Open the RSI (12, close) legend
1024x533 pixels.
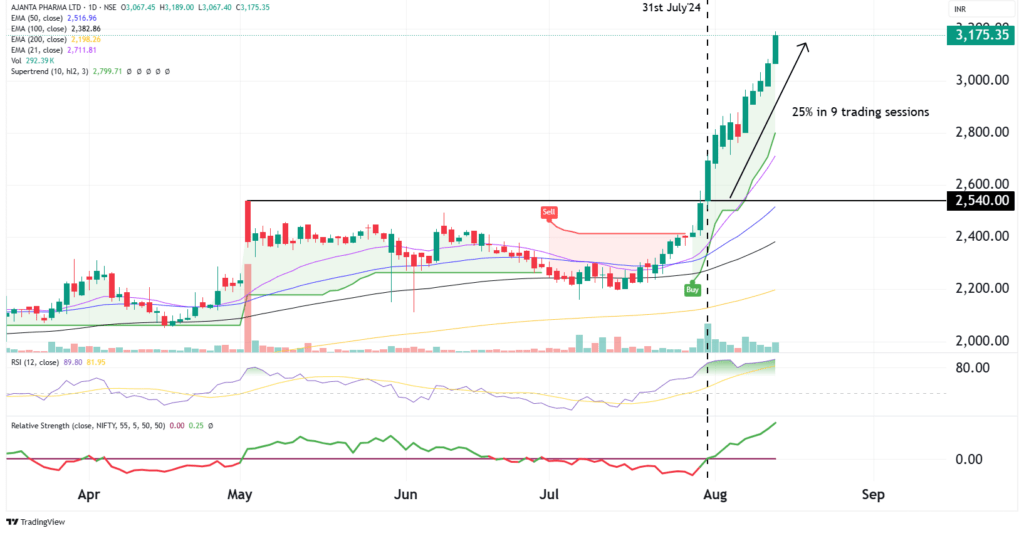[40, 362]
